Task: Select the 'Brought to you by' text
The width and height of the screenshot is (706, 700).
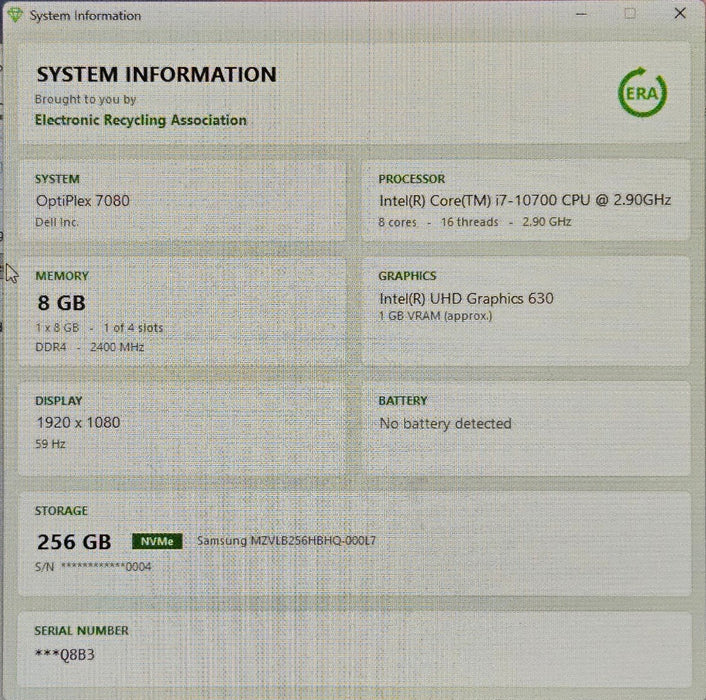Action: click(x=86, y=99)
